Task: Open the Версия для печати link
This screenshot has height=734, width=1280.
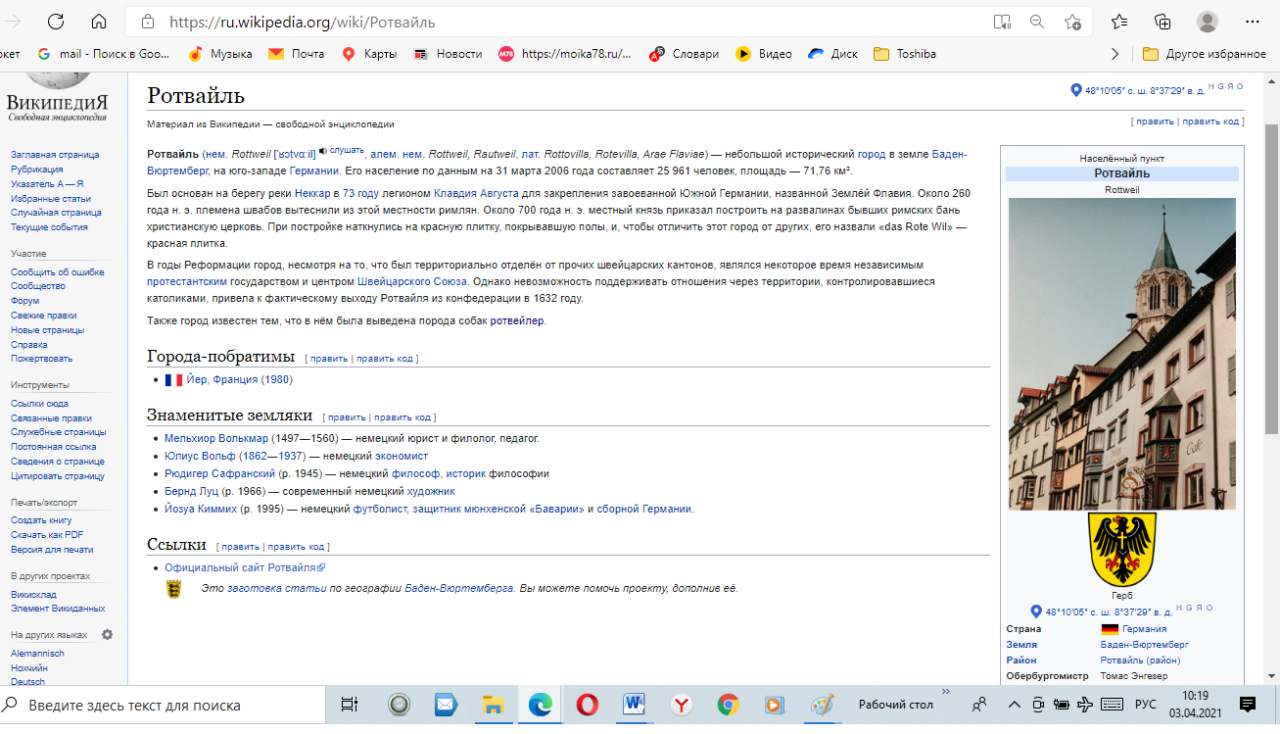Action: 52,550
